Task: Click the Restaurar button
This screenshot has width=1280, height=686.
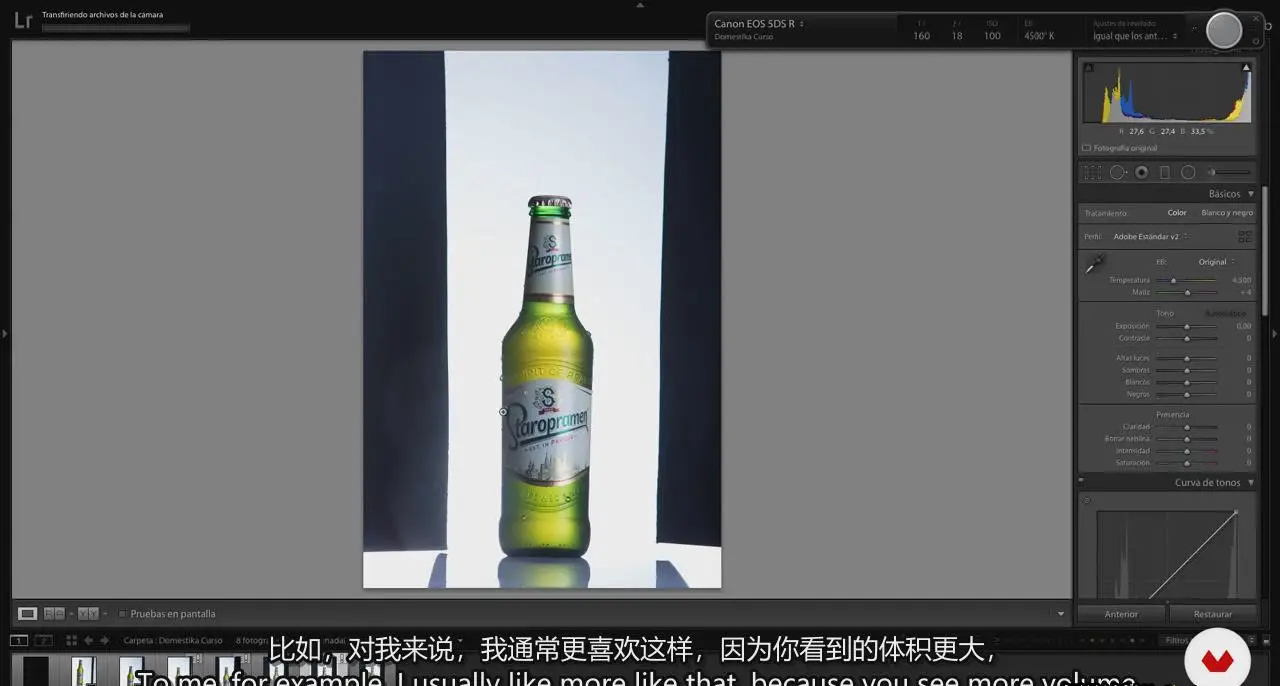Action: pyautogui.click(x=1213, y=614)
